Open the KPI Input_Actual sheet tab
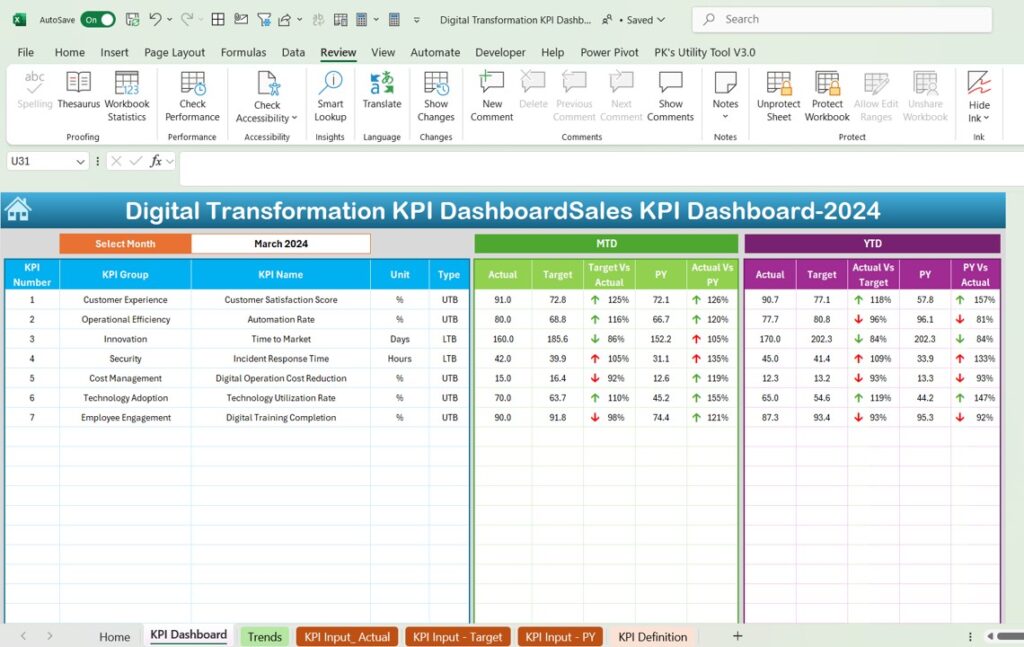The width and height of the screenshot is (1024, 647). tap(347, 637)
